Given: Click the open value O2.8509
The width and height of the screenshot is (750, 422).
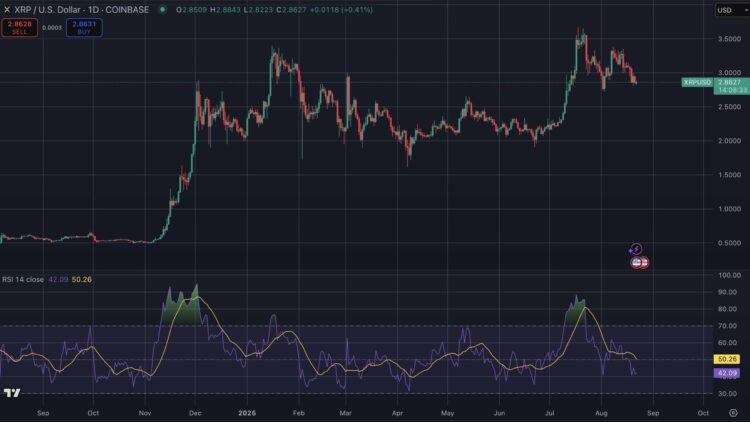Looking at the screenshot, I should pyautogui.click(x=192, y=10).
